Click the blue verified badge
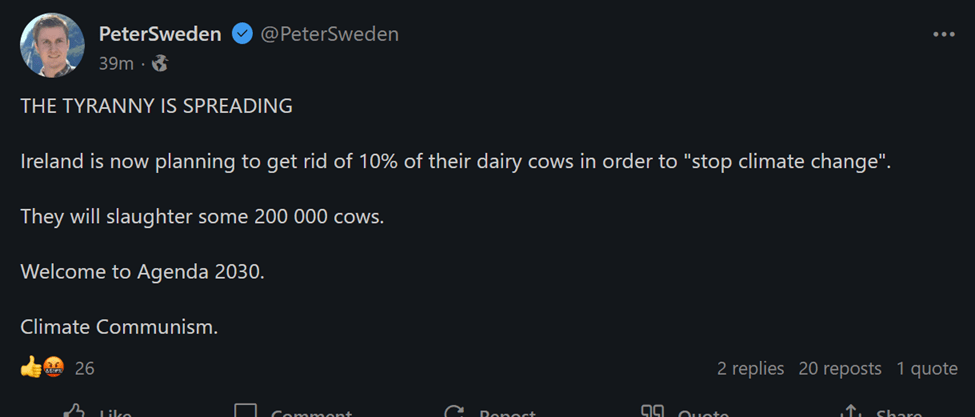 [x=242, y=34]
